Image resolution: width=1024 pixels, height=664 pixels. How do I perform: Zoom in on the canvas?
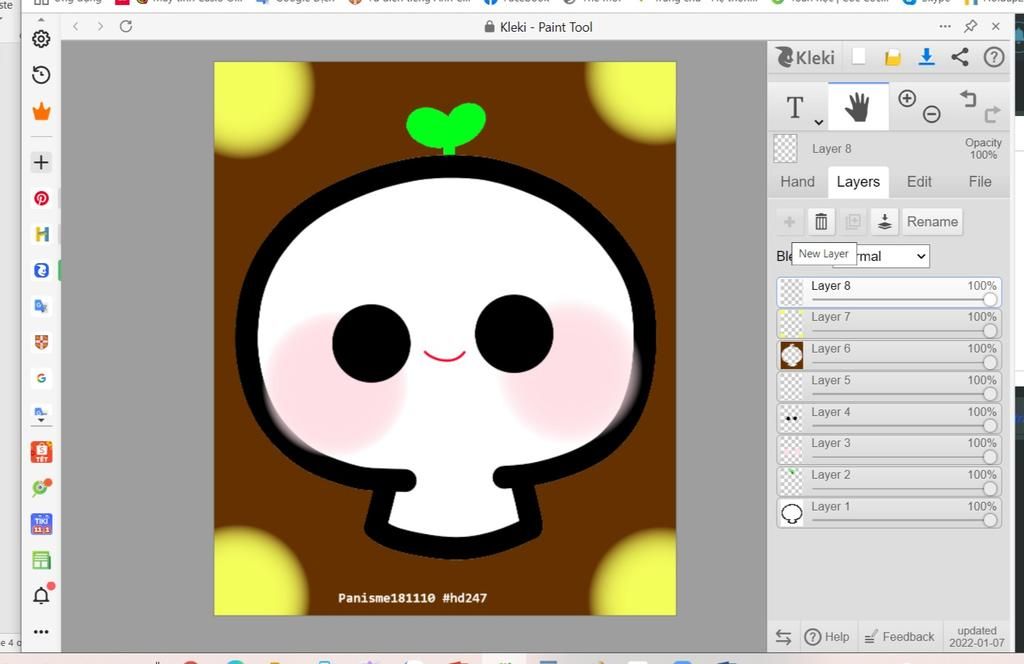pos(907,99)
